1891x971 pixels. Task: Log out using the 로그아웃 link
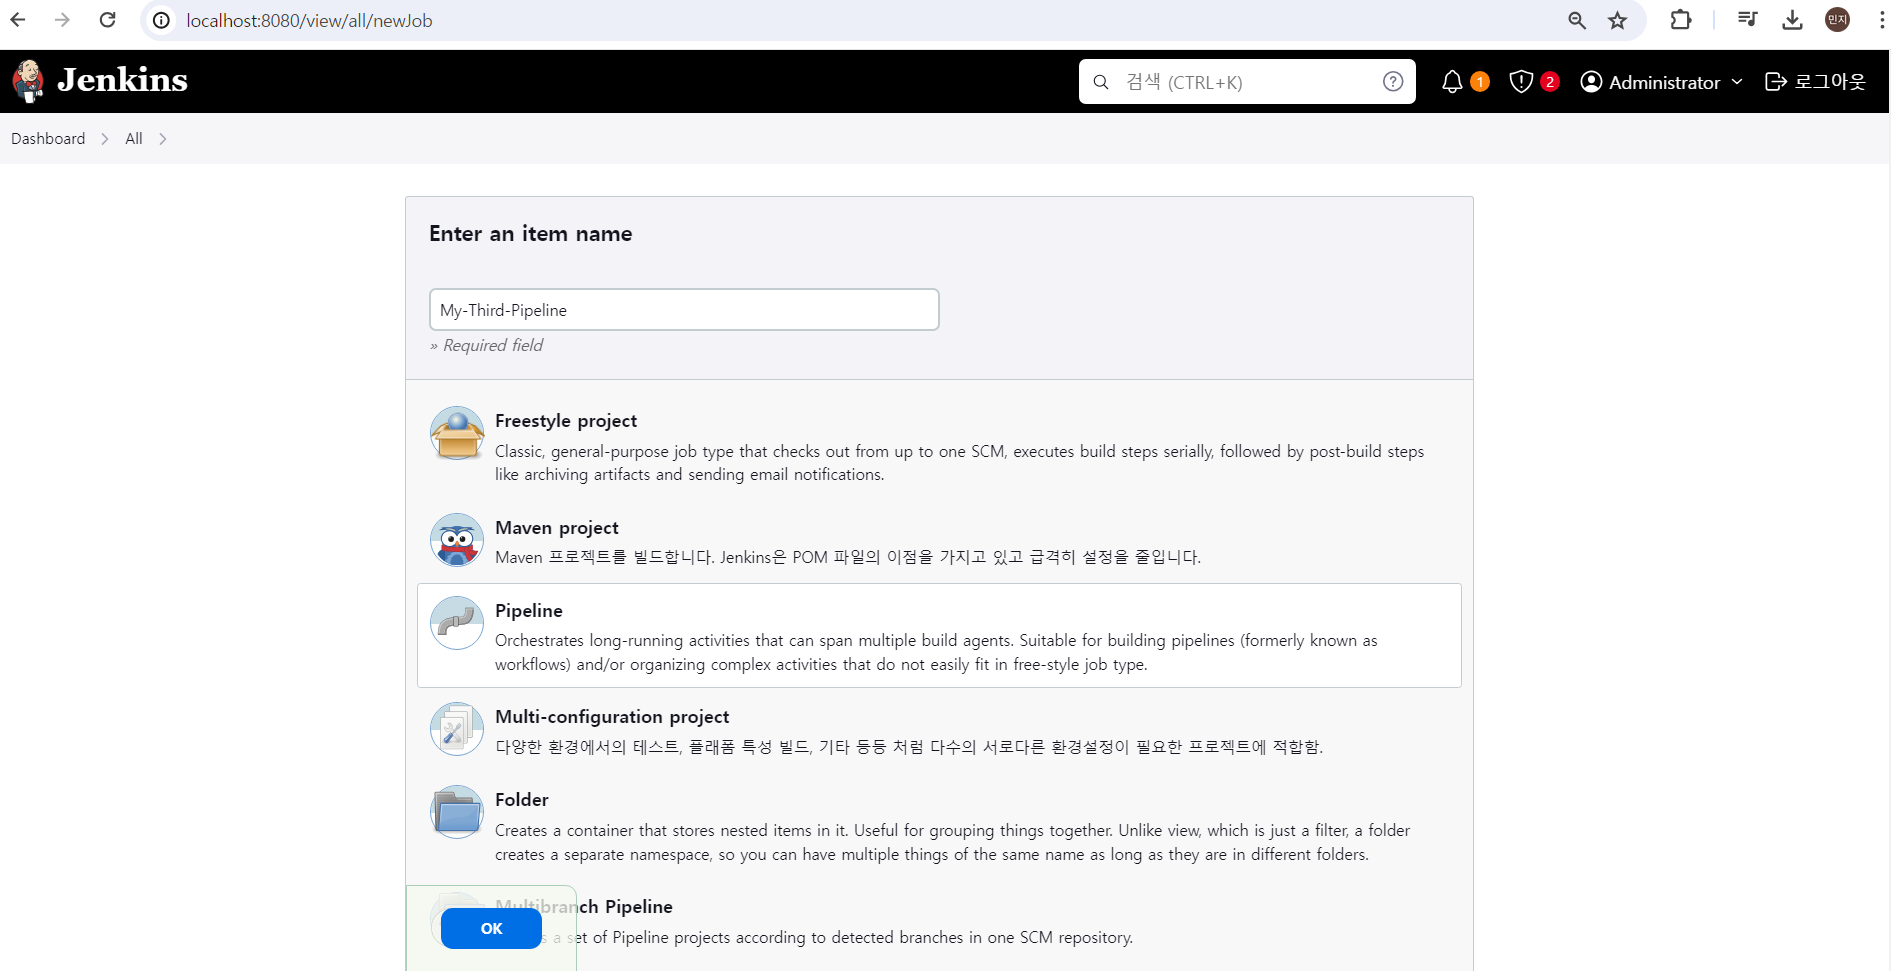pos(1815,82)
